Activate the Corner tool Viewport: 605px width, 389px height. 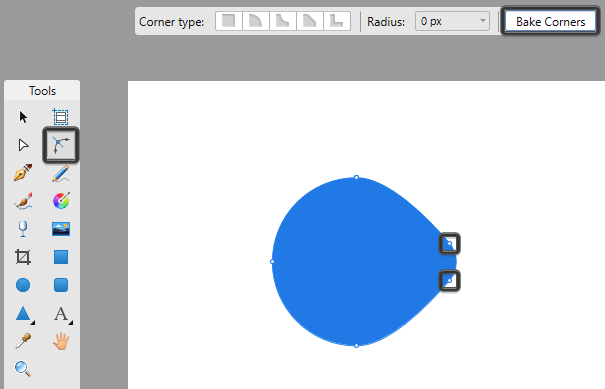coord(61,145)
